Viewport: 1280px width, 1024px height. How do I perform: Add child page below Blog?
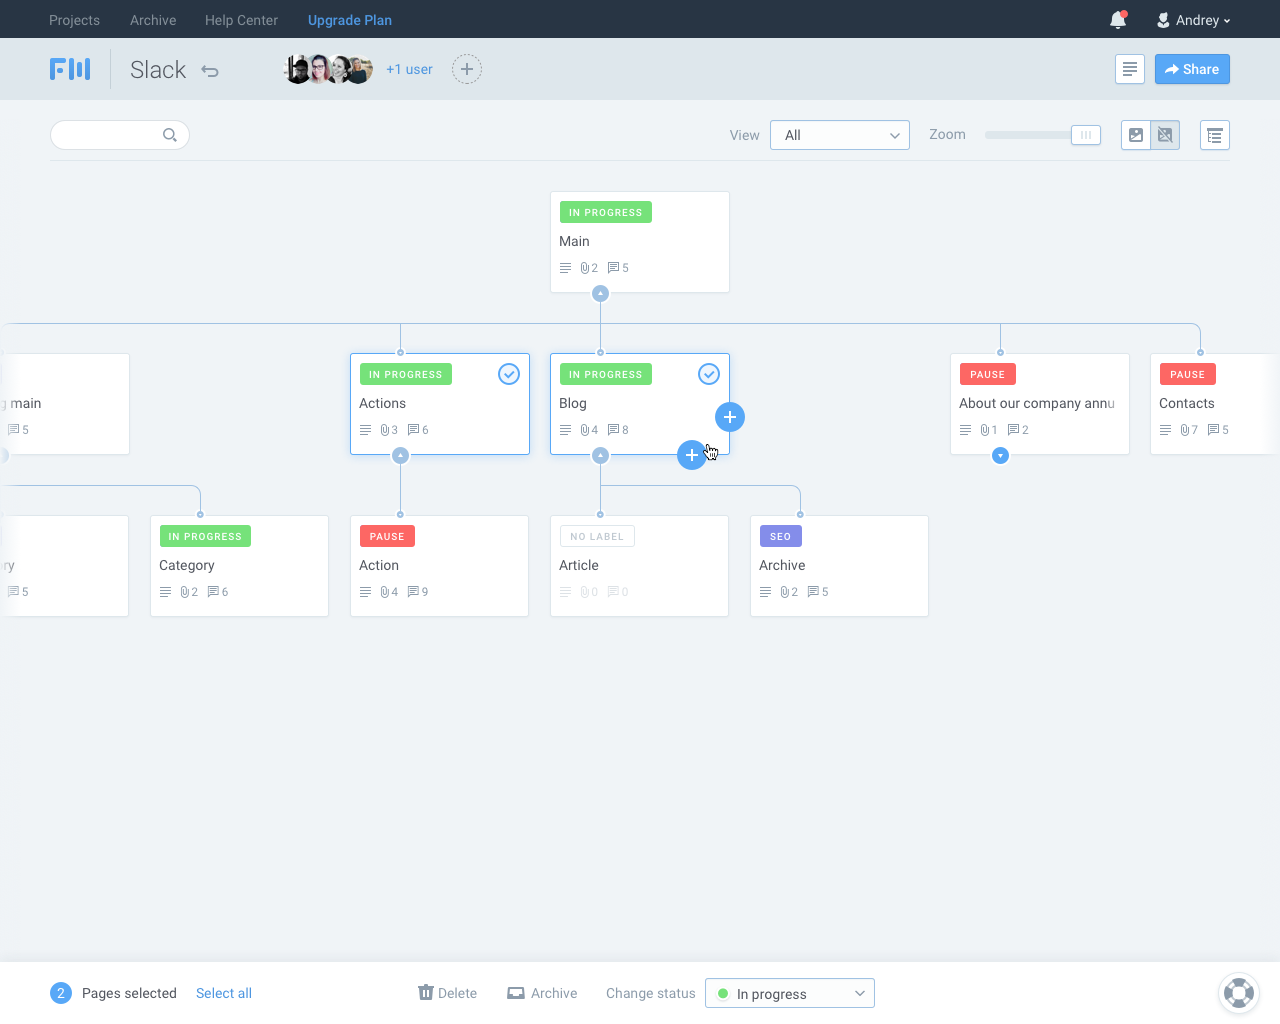[692, 455]
